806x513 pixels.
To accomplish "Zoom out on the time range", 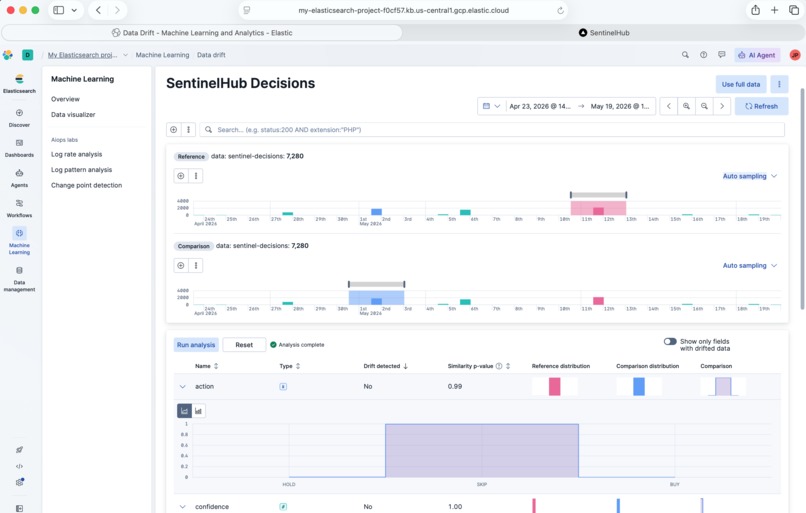I will pyautogui.click(x=704, y=106).
